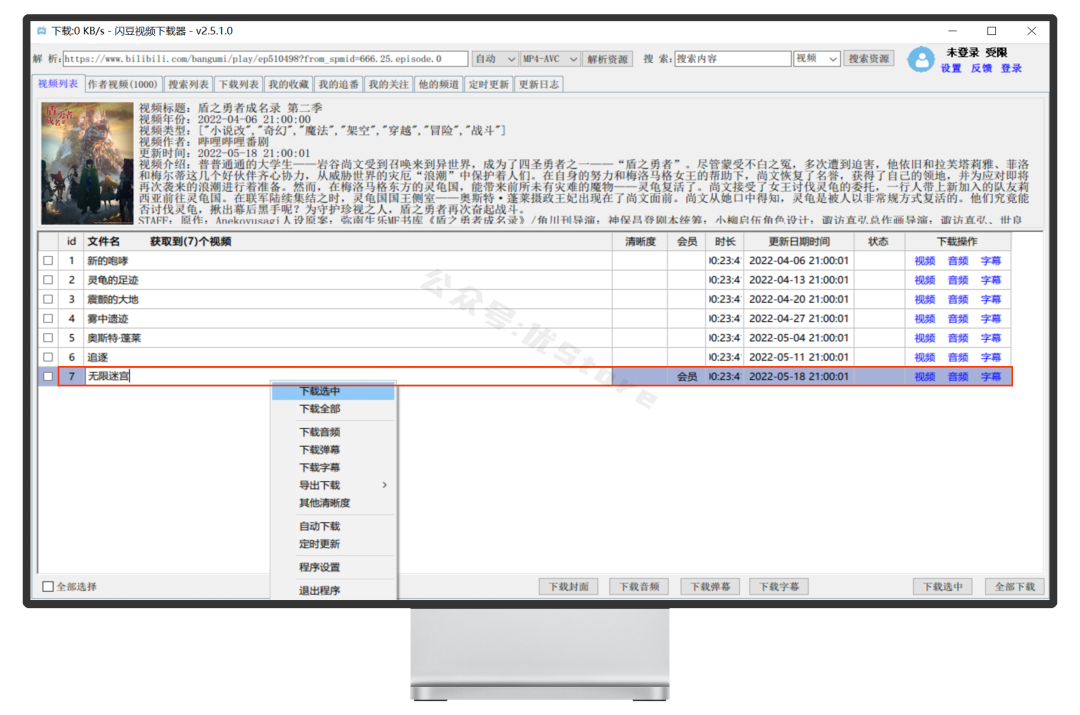Click 字幕 link for row 追逐
This screenshot has width=1080, height=715.
[991, 358]
